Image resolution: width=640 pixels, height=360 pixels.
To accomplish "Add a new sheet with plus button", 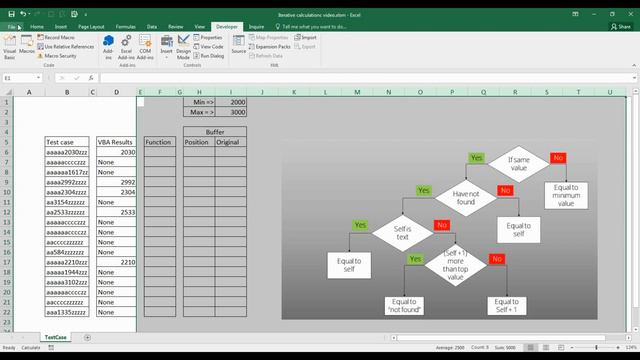I will (x=87, y=338).
